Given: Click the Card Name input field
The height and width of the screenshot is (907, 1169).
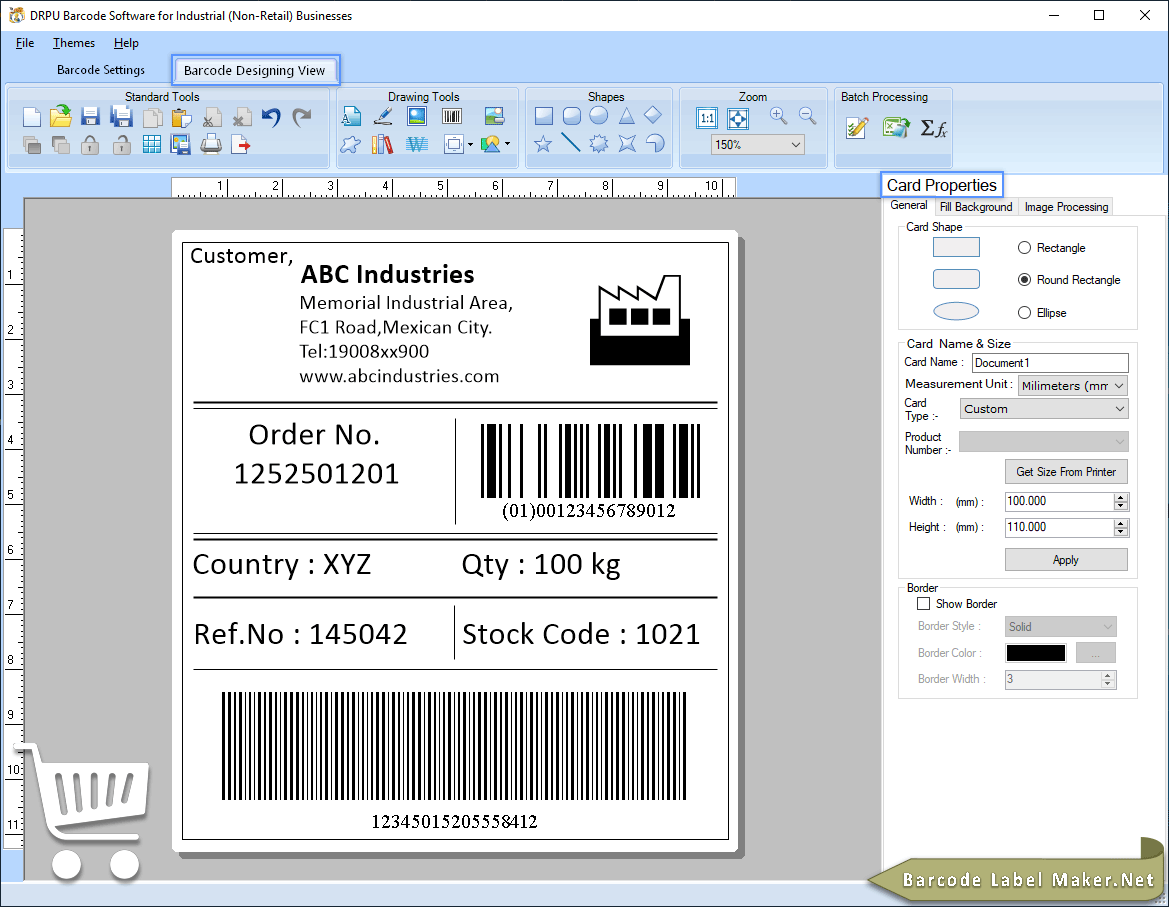Looking at the screenshot, I should (1050, 363).
